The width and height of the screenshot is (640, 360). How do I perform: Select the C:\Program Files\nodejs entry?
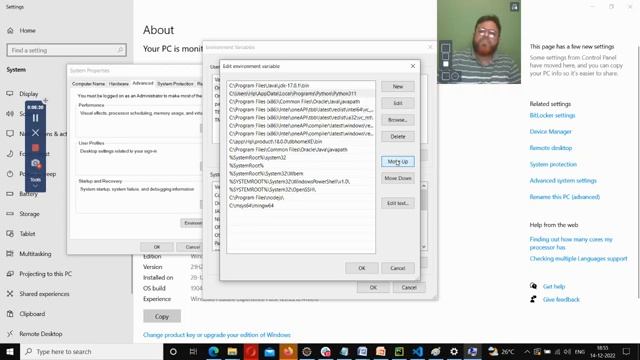301,198
